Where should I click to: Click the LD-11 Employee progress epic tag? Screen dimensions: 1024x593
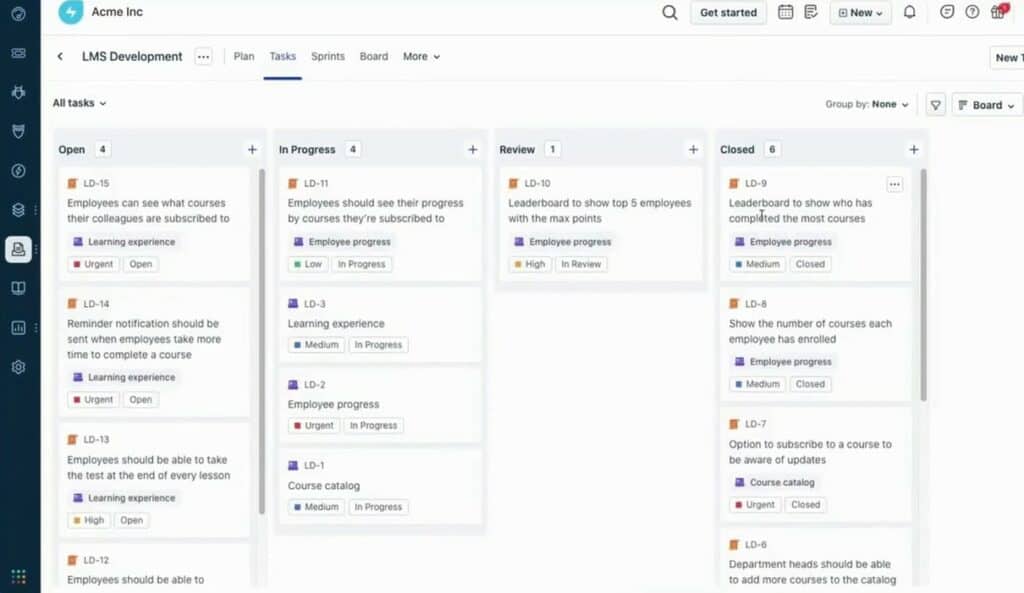click(342, 242)
